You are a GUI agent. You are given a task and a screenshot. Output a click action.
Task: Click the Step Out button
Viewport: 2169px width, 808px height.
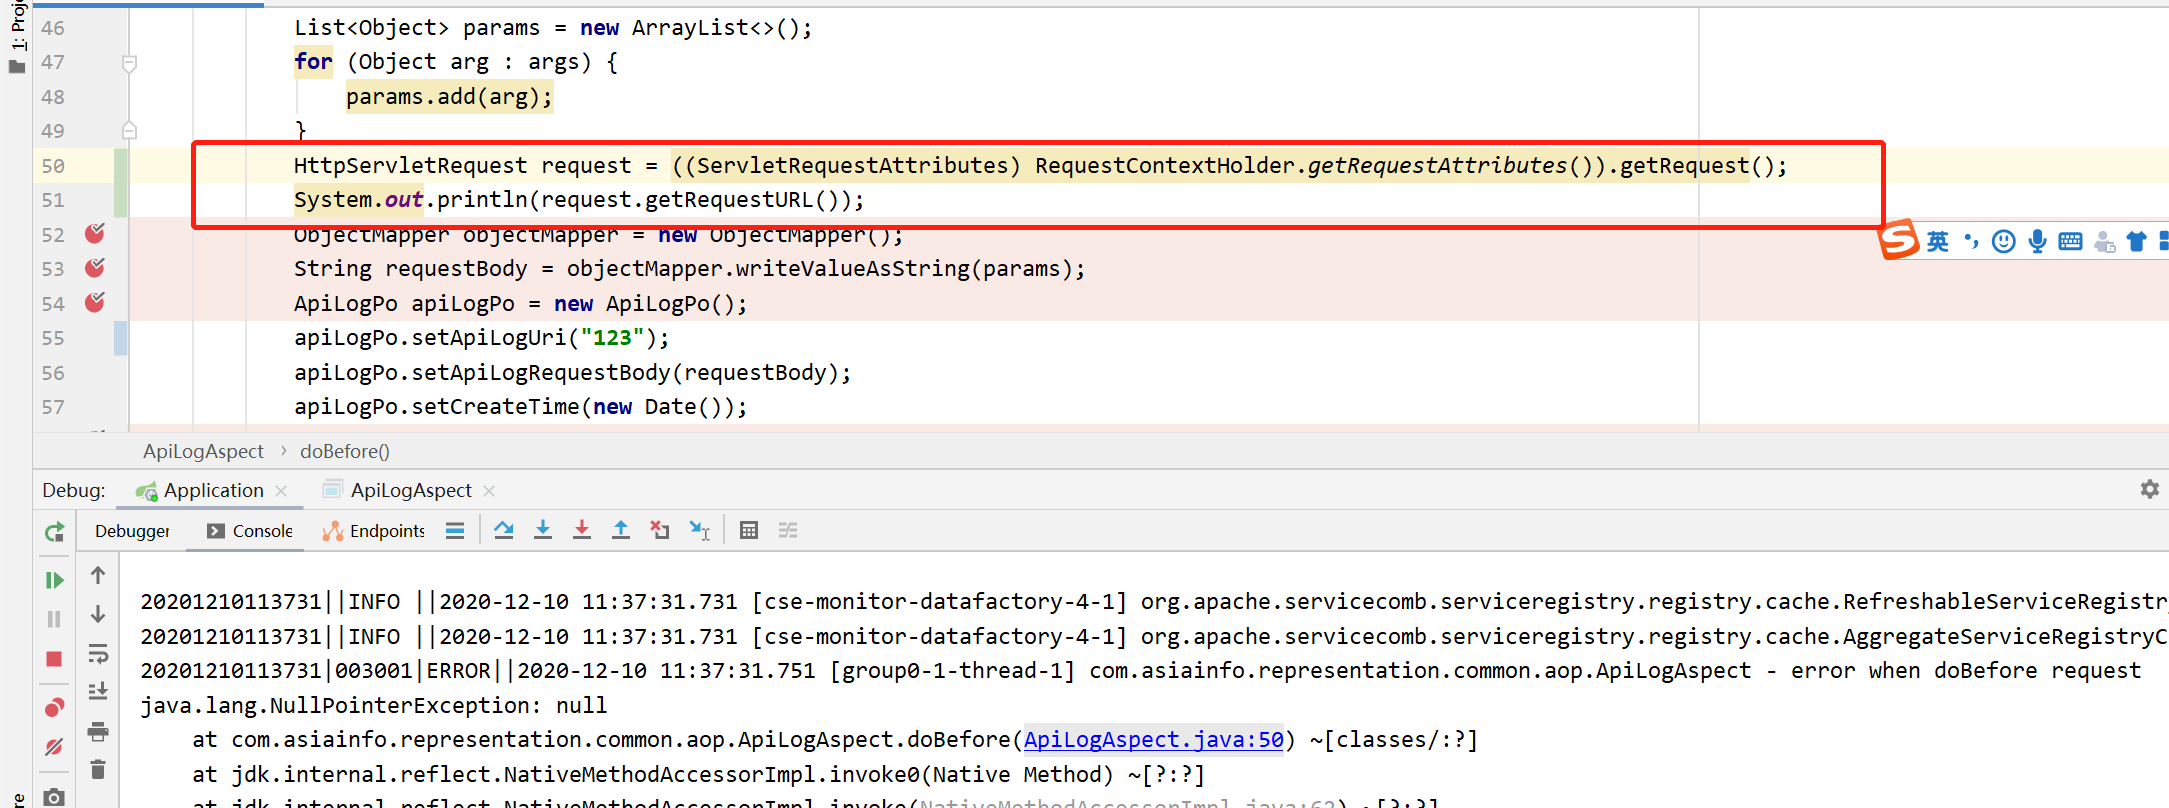click(621, 531)
